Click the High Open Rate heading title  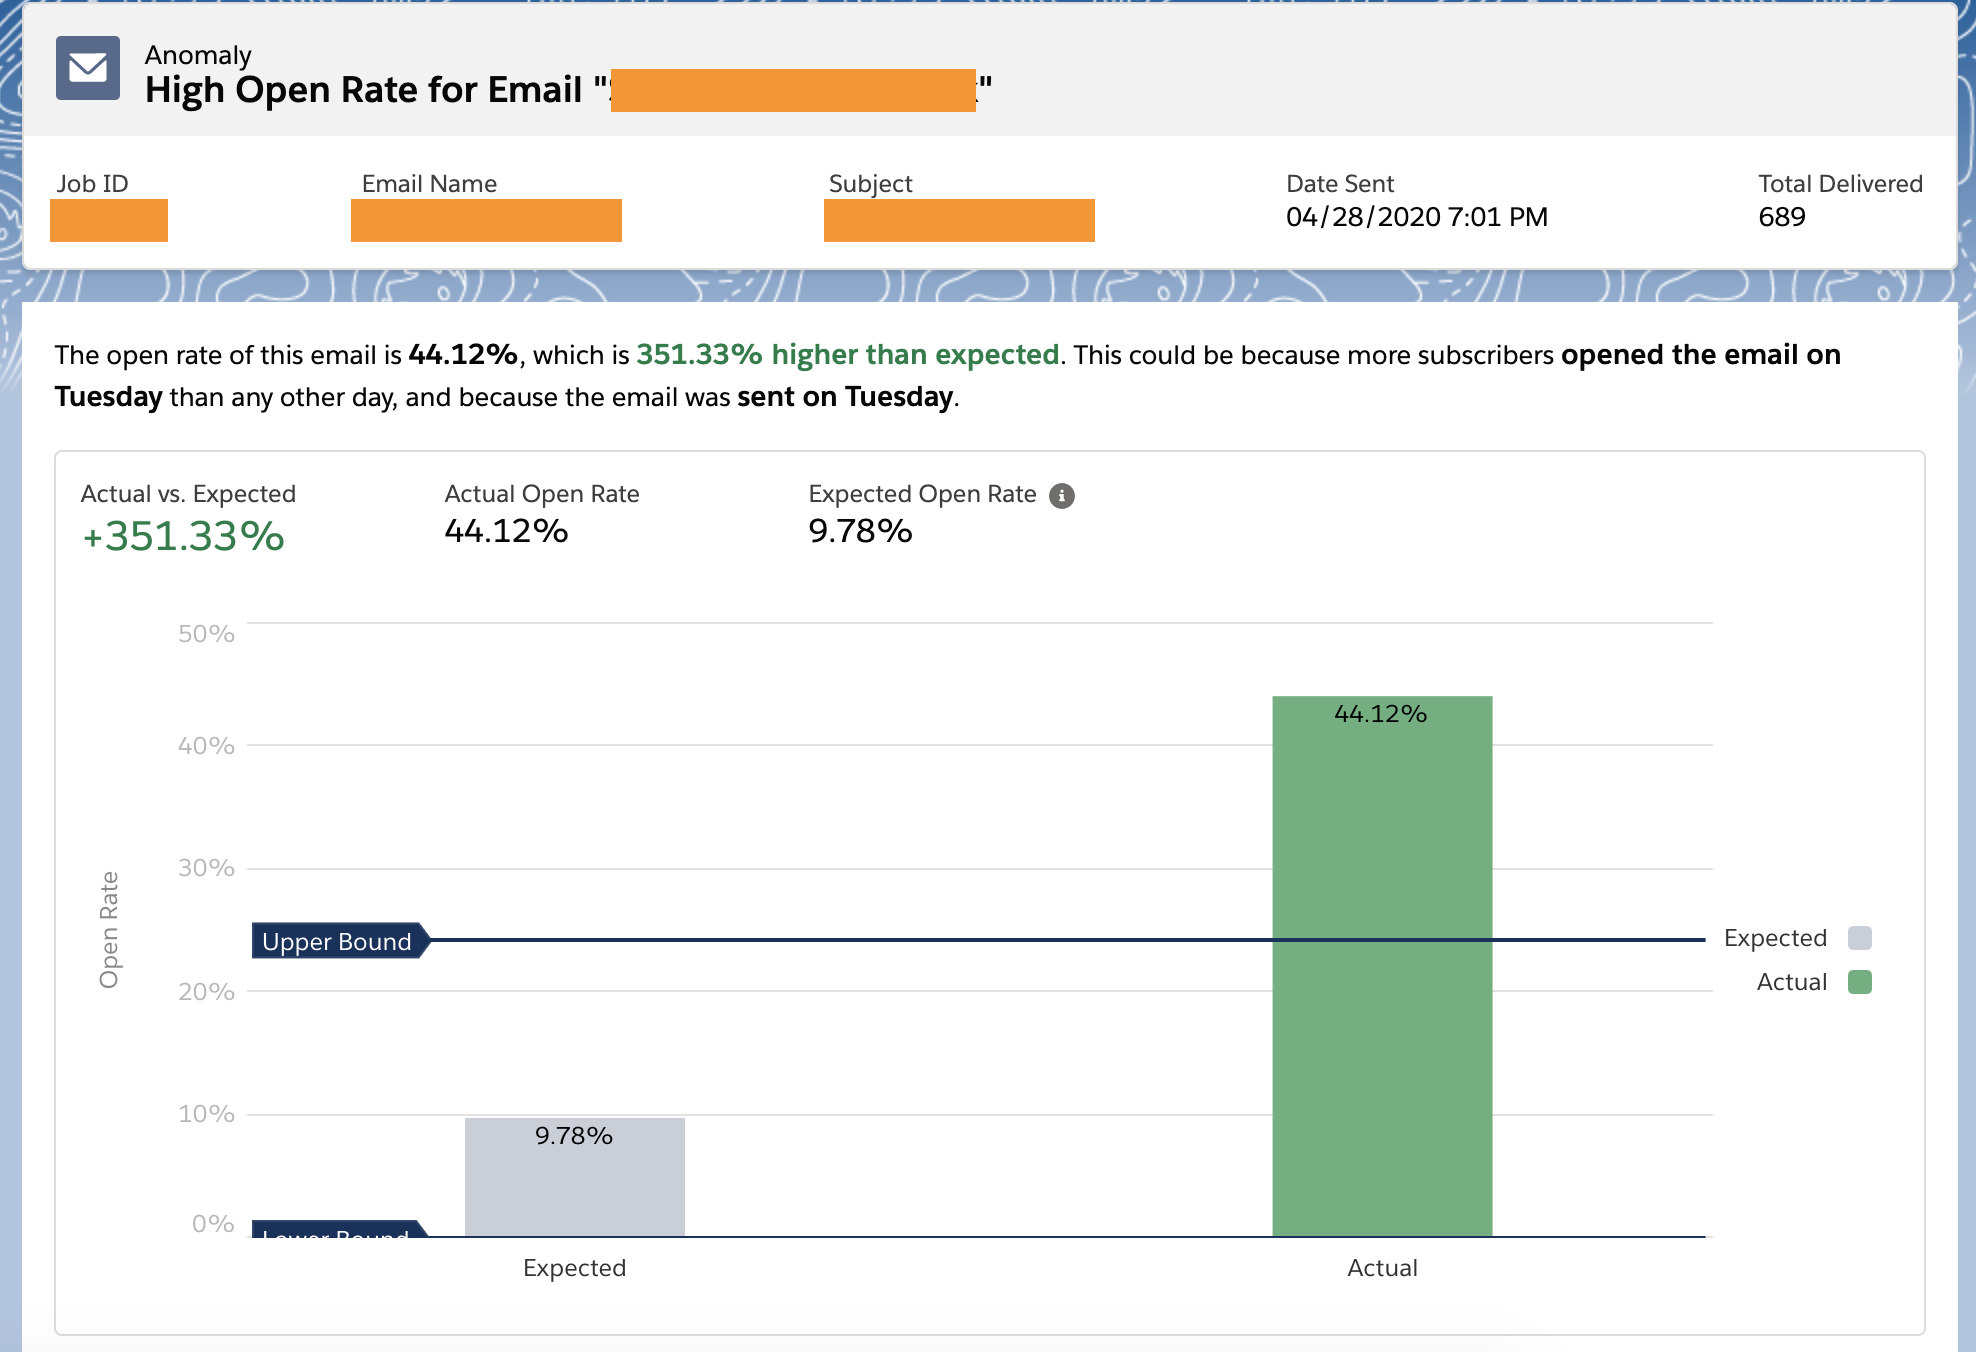pos(364,90)
